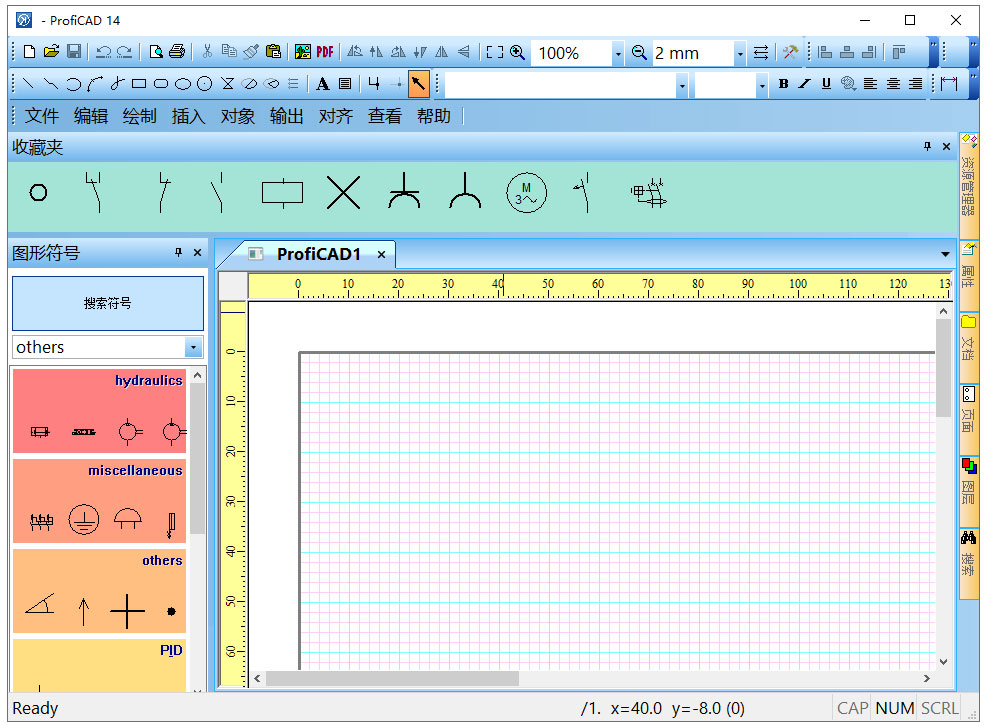
Task: Close the ProfiCAD1 tab
Action: (381, 254)
